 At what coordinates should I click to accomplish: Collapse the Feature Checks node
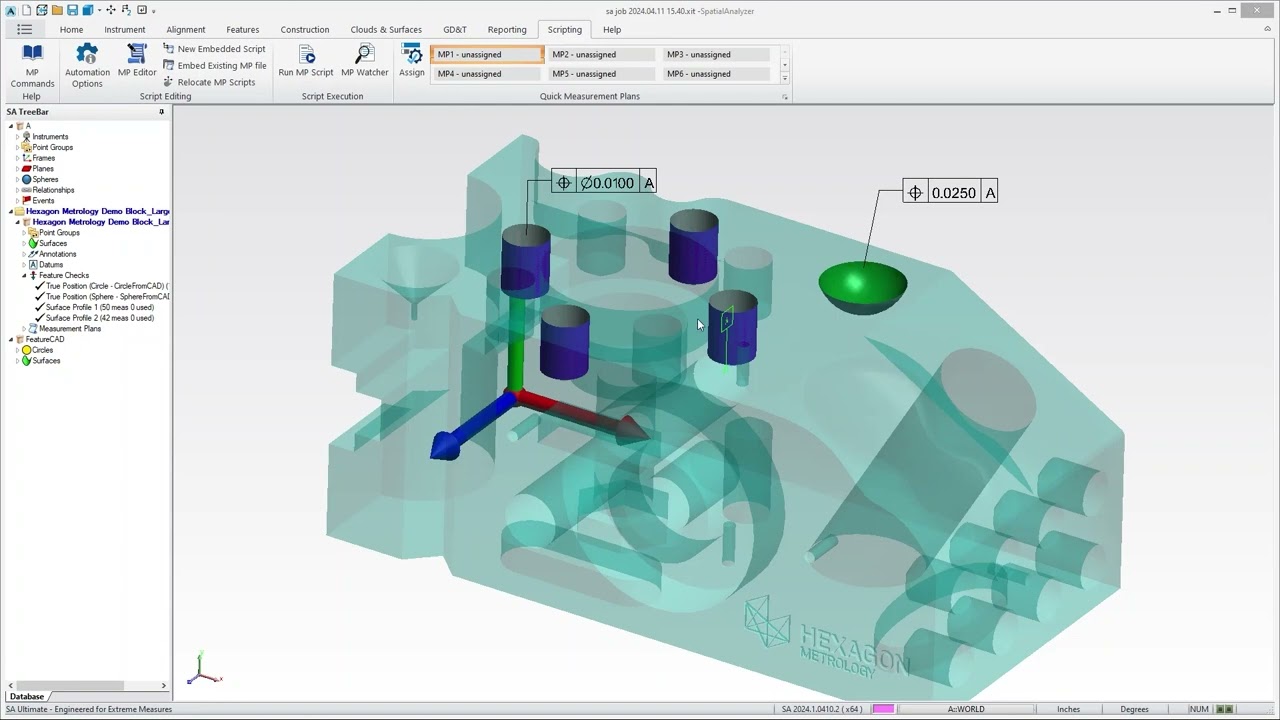point(24,275)
